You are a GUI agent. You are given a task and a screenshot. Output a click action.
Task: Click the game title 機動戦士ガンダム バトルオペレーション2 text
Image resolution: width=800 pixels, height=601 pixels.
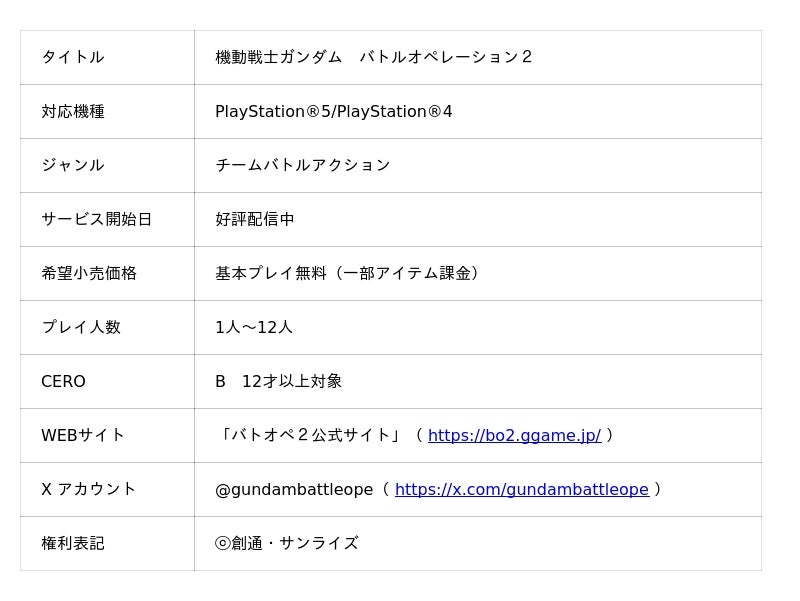374,57
